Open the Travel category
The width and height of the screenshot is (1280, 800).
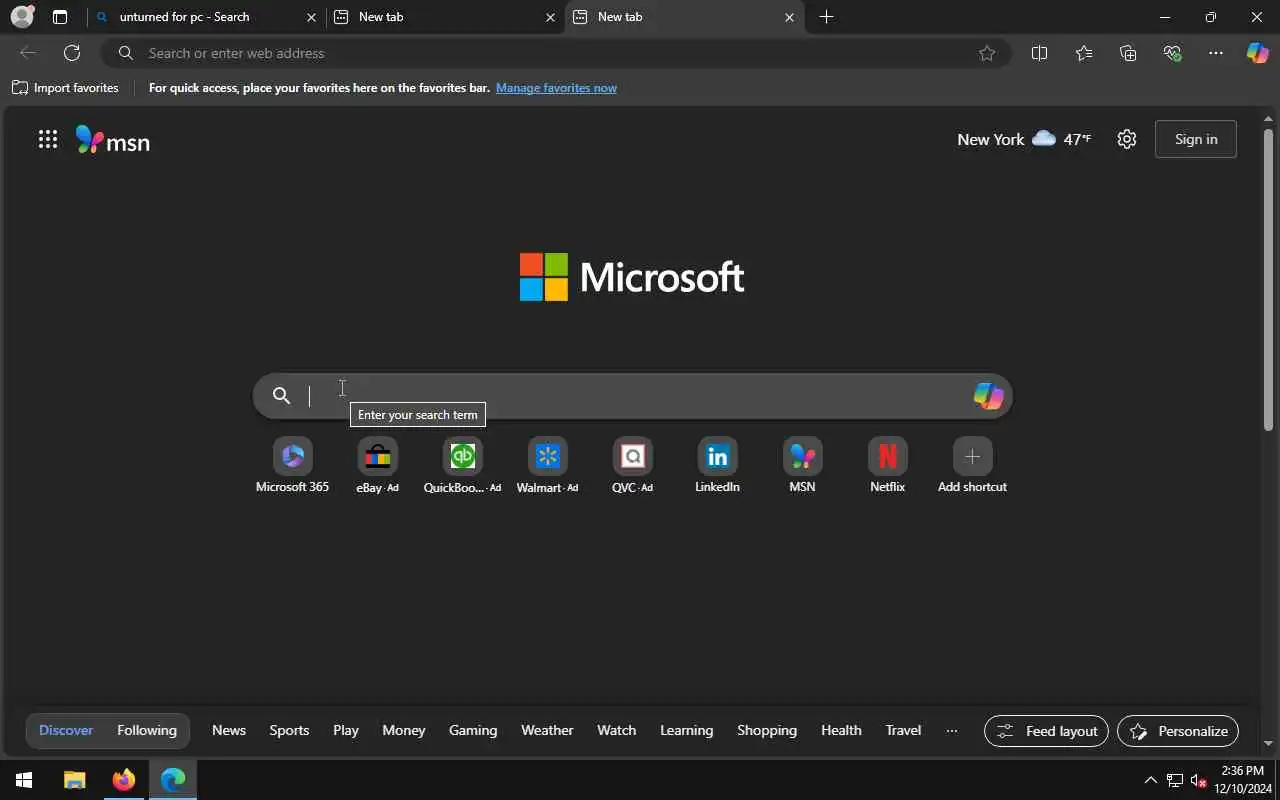903,730
